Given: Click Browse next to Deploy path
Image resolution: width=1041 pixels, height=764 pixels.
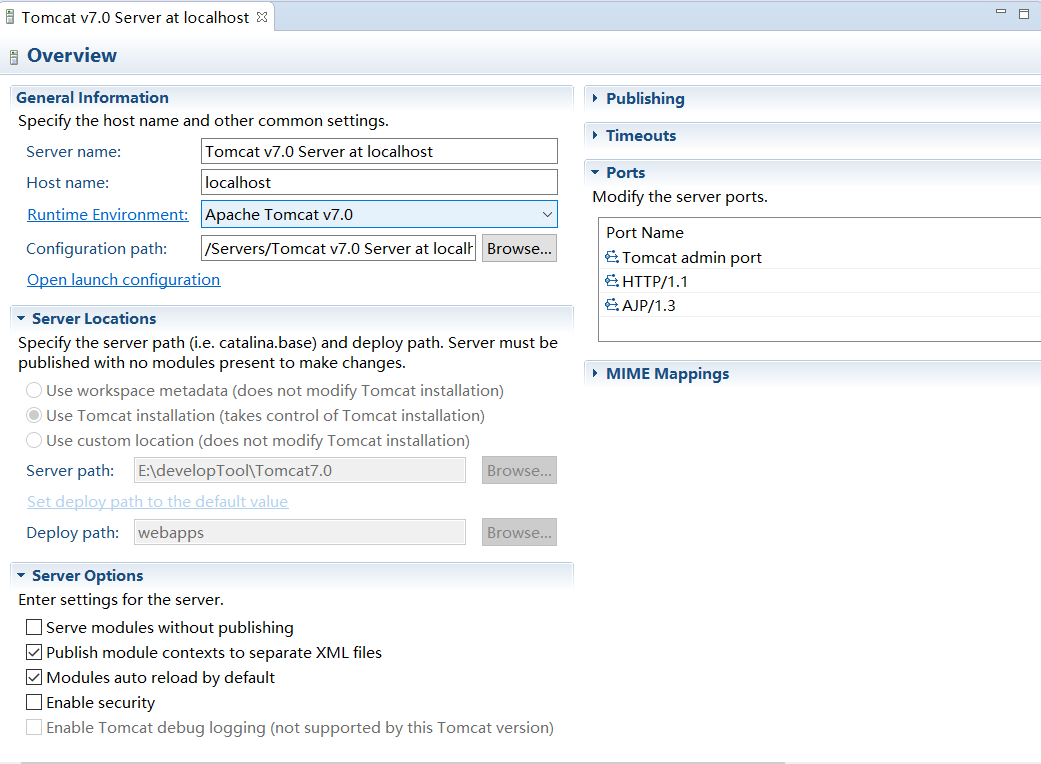Looking at the screenshot, I should point(519,532).
